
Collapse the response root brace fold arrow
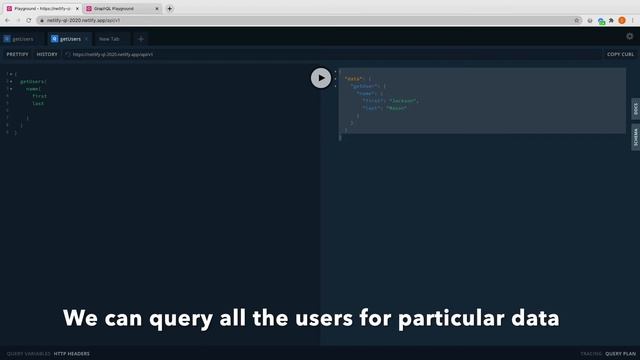(336, 72)
